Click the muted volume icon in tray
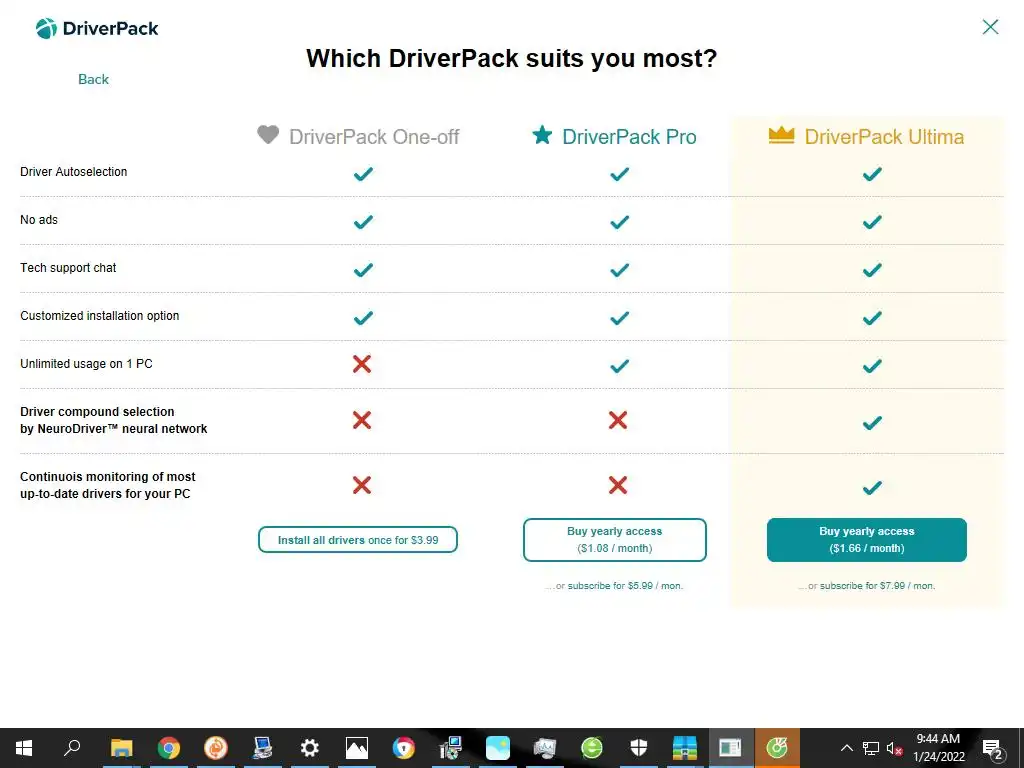The height and width of the screenshot is (768, 1024). coord(894,748)
